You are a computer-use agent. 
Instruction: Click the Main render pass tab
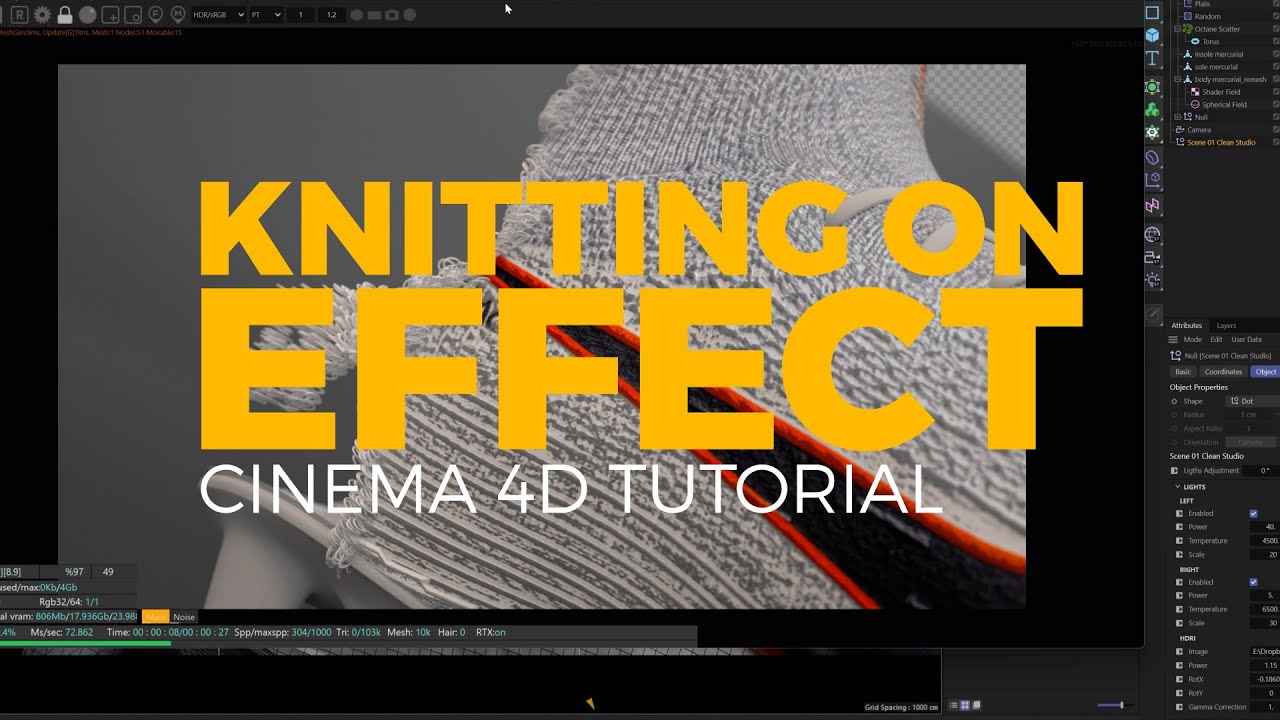click(156, 617)
